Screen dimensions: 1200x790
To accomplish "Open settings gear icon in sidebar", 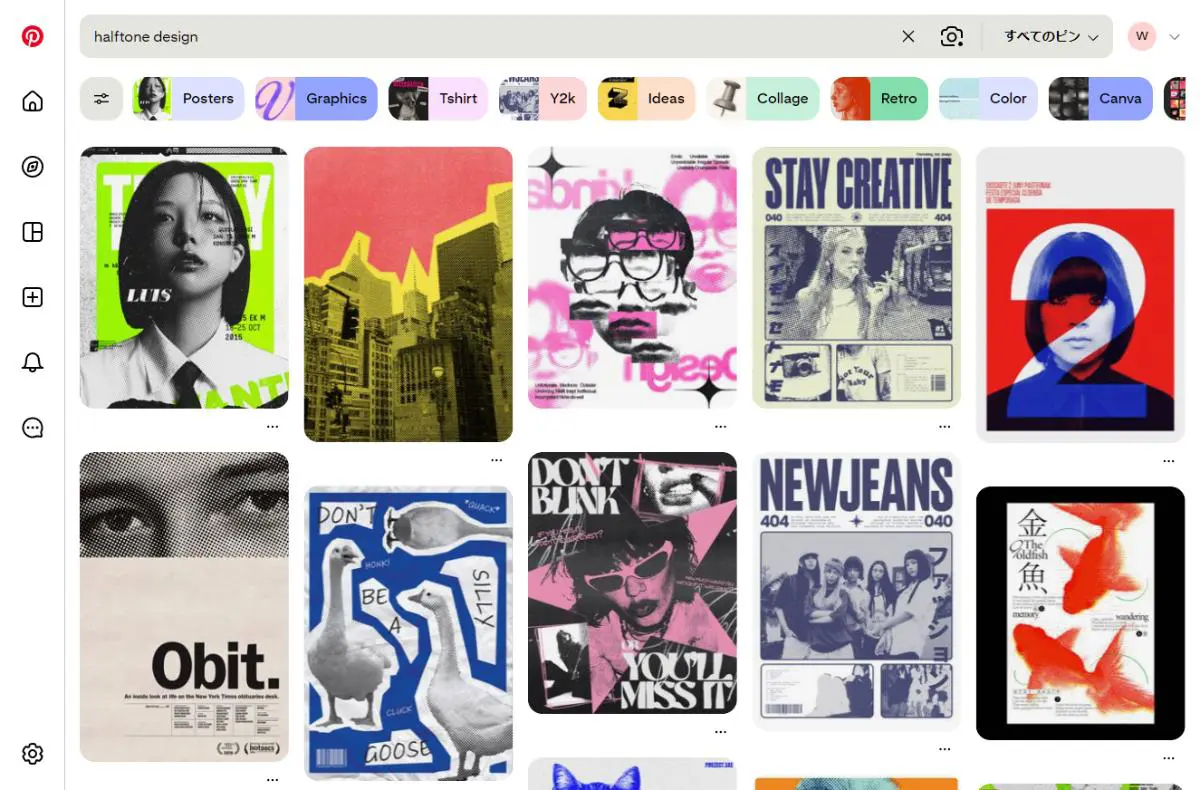I will click(x=33, y=754).
